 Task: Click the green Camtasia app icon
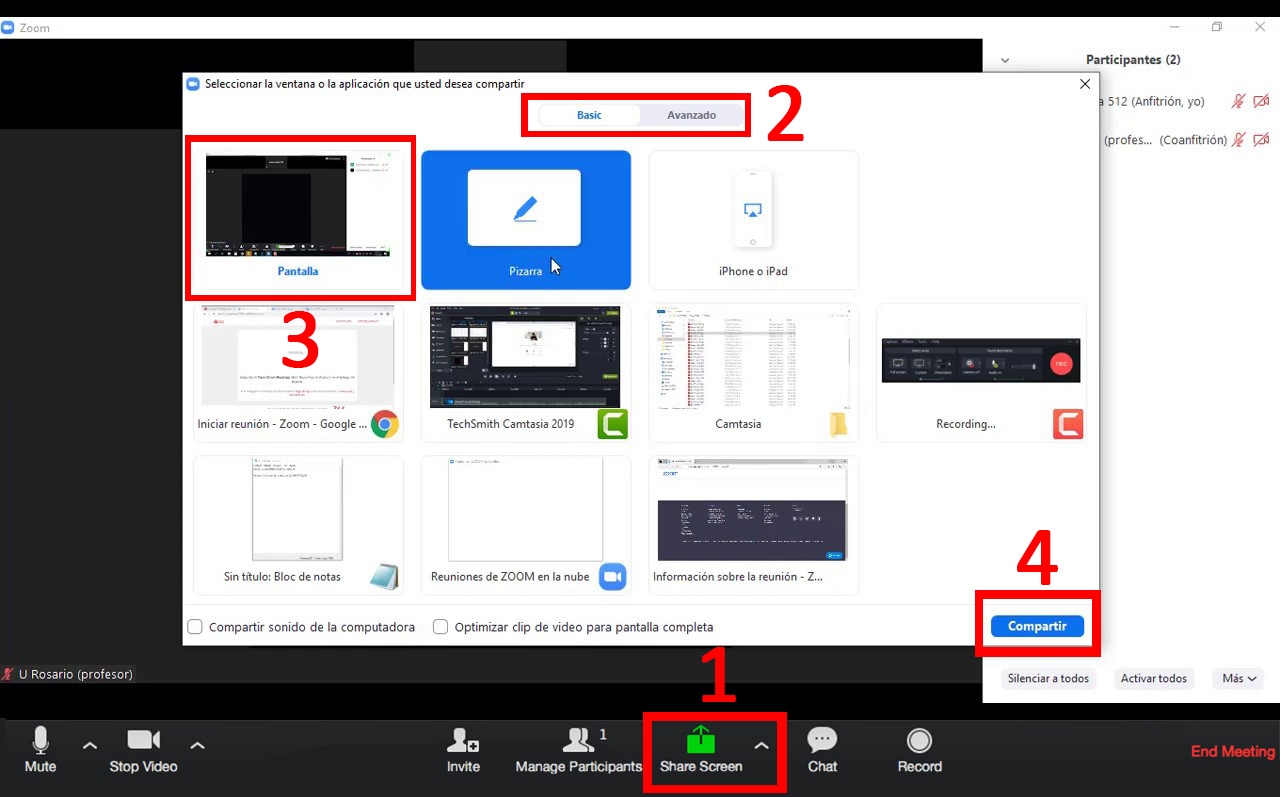click(x=613, y=425)
